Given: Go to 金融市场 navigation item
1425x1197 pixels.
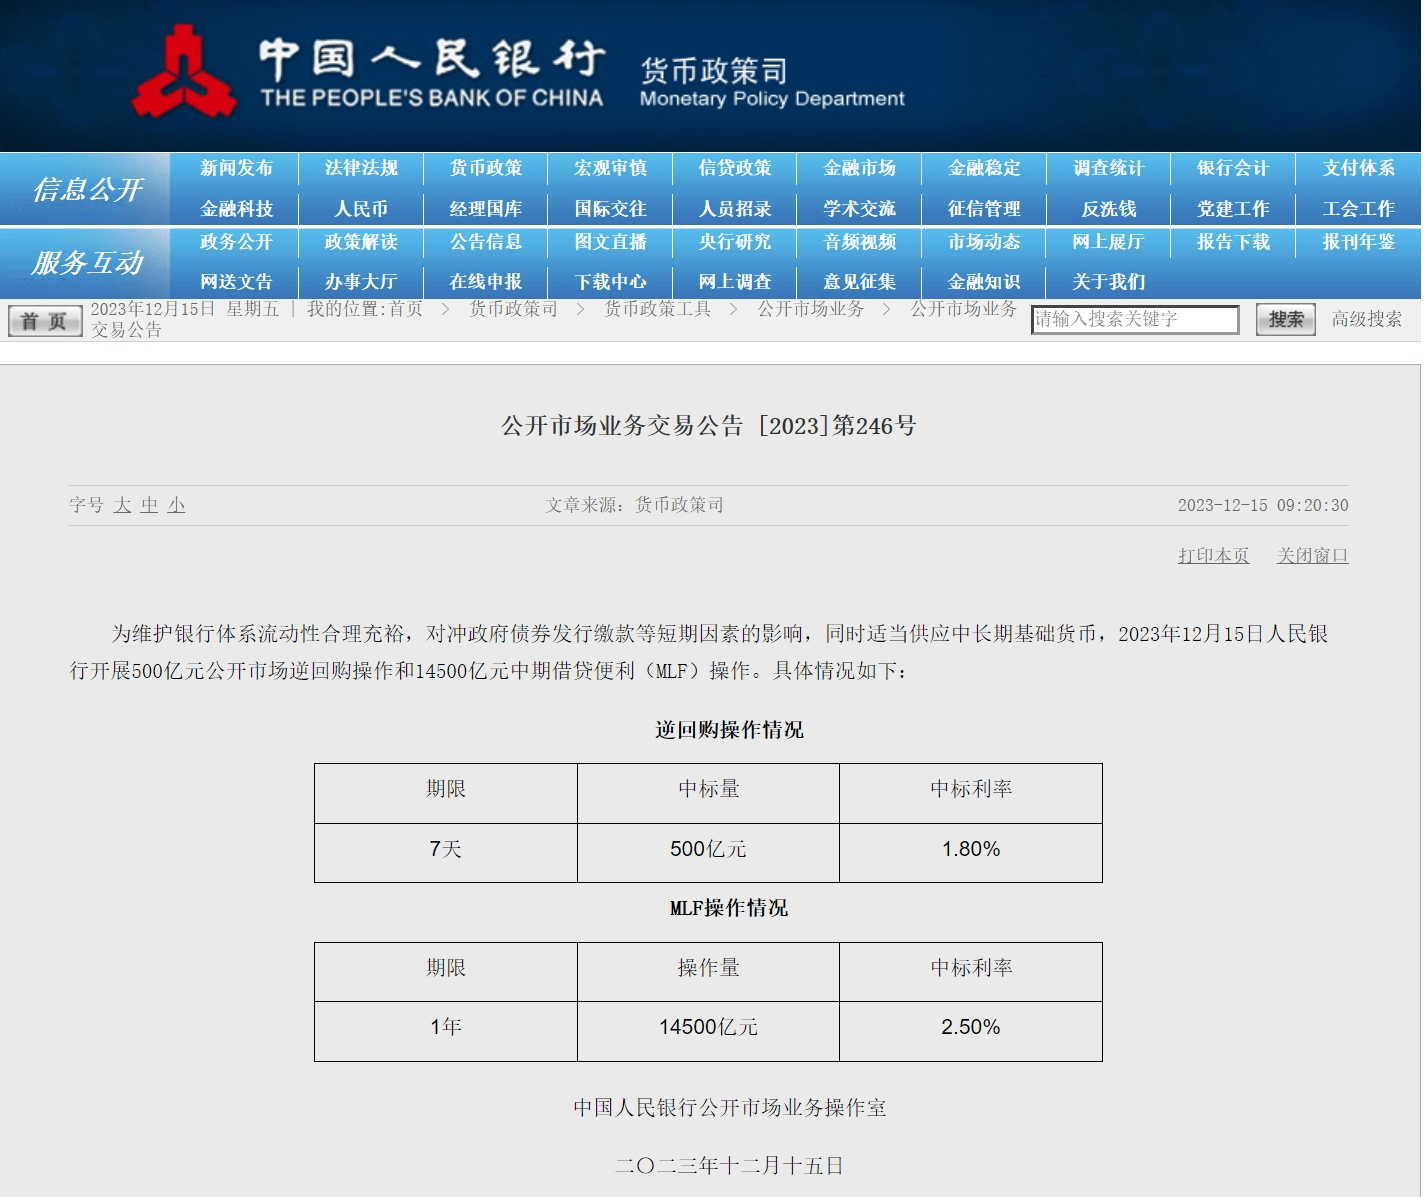Looking at the screenshot, I should (859, 168).
